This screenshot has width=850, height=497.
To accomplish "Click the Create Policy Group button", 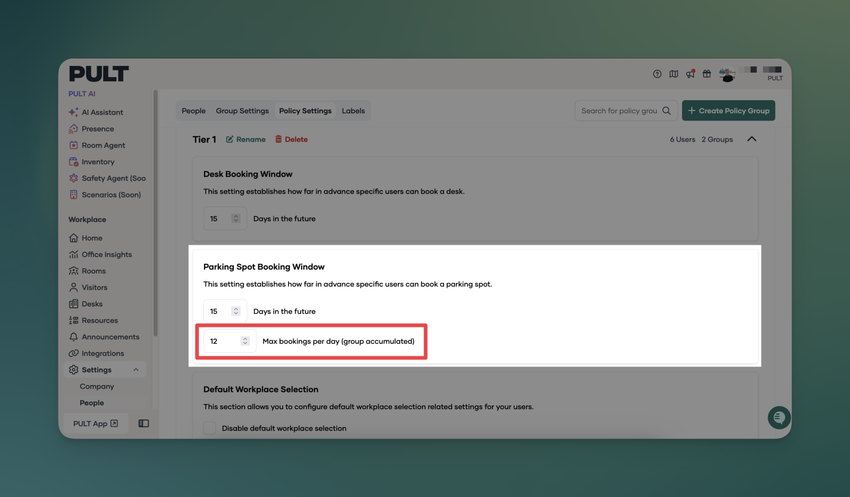I will coord(728,111).
